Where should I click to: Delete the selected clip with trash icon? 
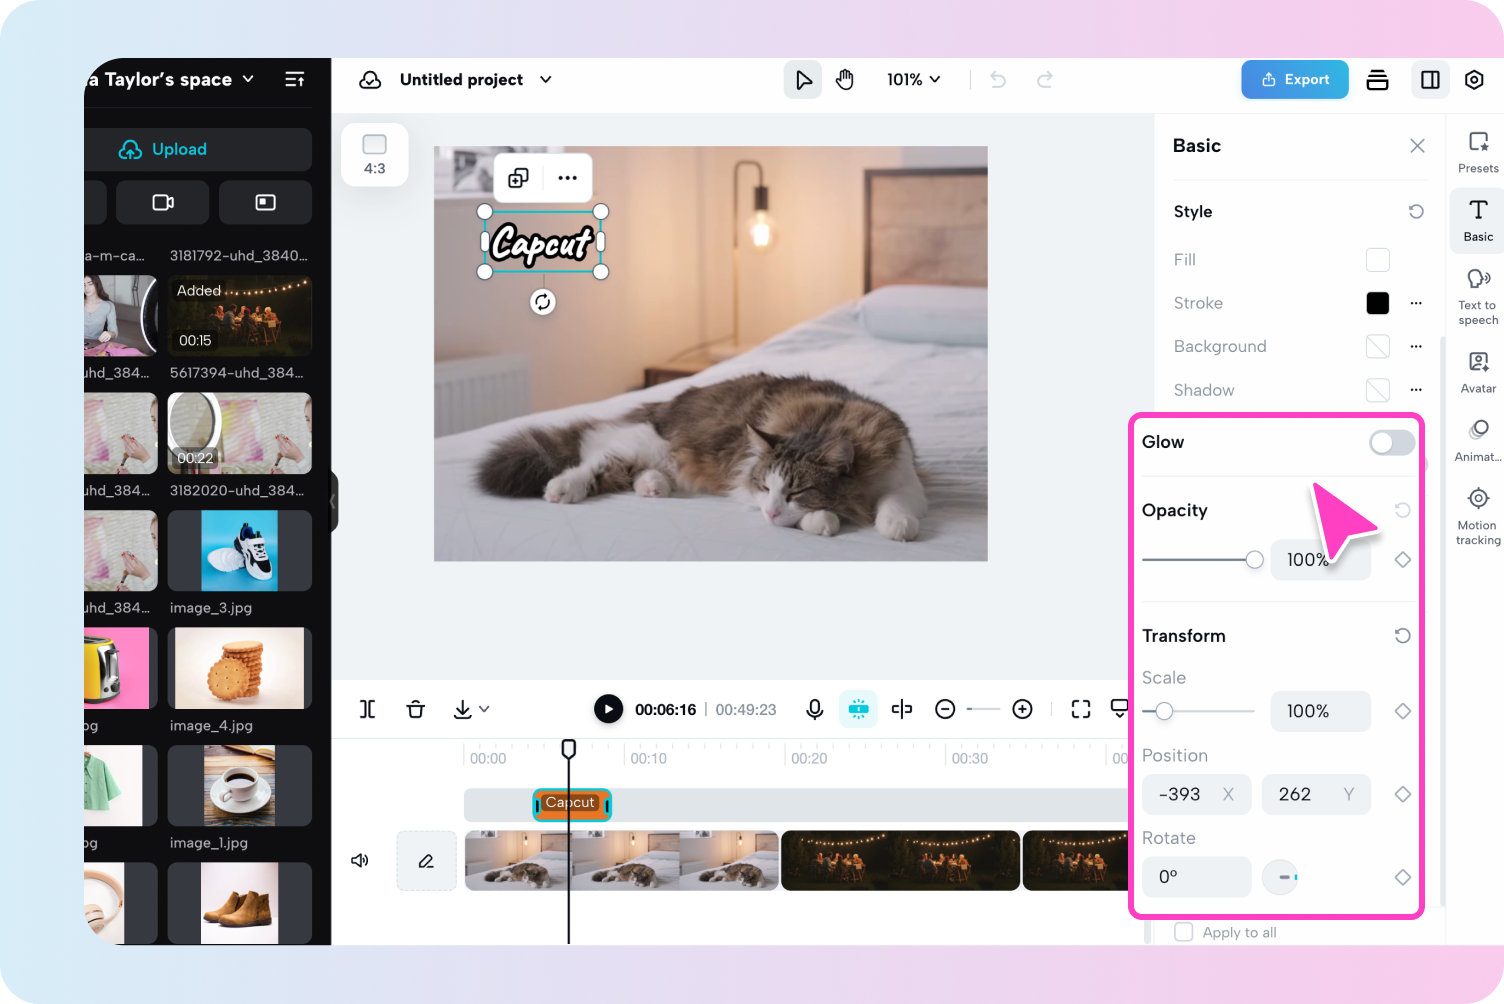click(416, 709)
